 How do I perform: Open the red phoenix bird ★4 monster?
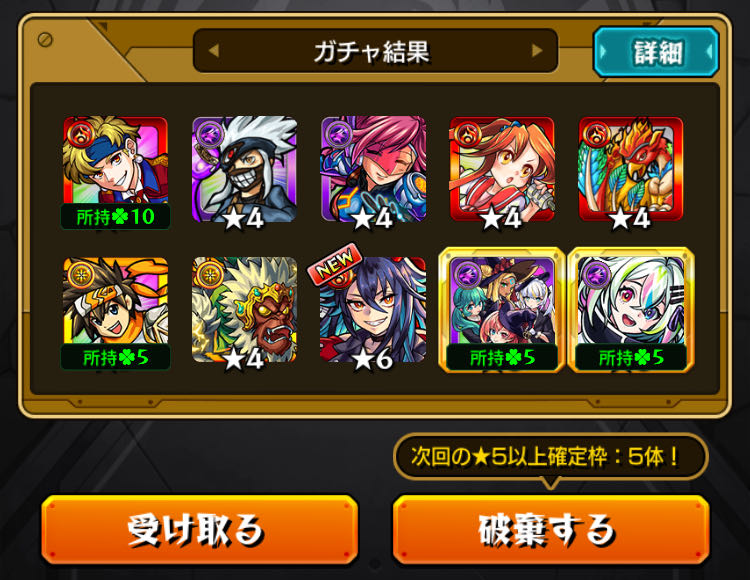click(631, 170)
